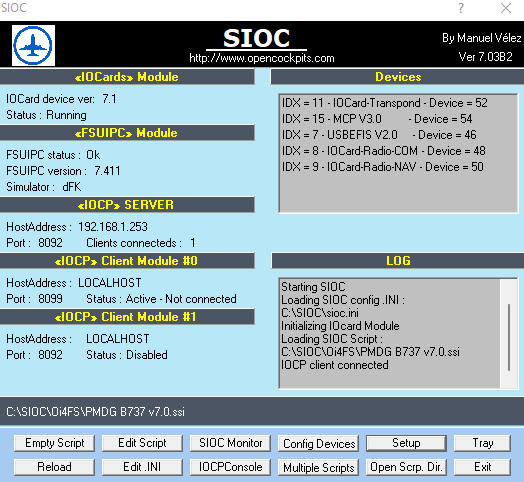Image resolution: width=524 pixels, height=482 pixels.
Task: Close the SIOC window
Action: click(x=506, y=8)
